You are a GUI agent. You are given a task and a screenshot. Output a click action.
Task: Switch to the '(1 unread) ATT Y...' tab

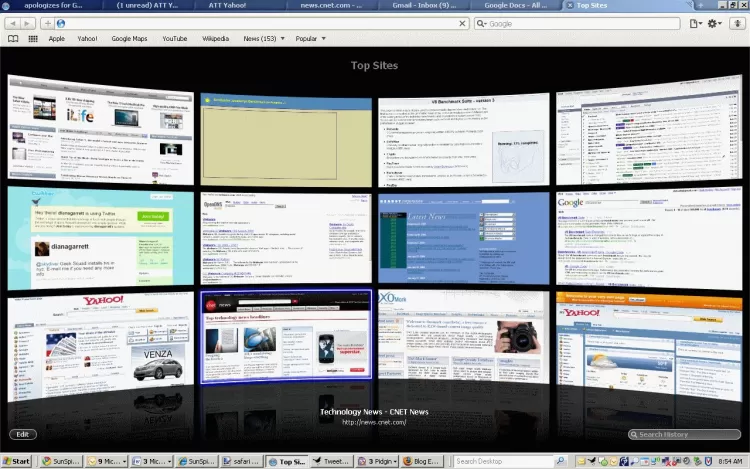147,5
